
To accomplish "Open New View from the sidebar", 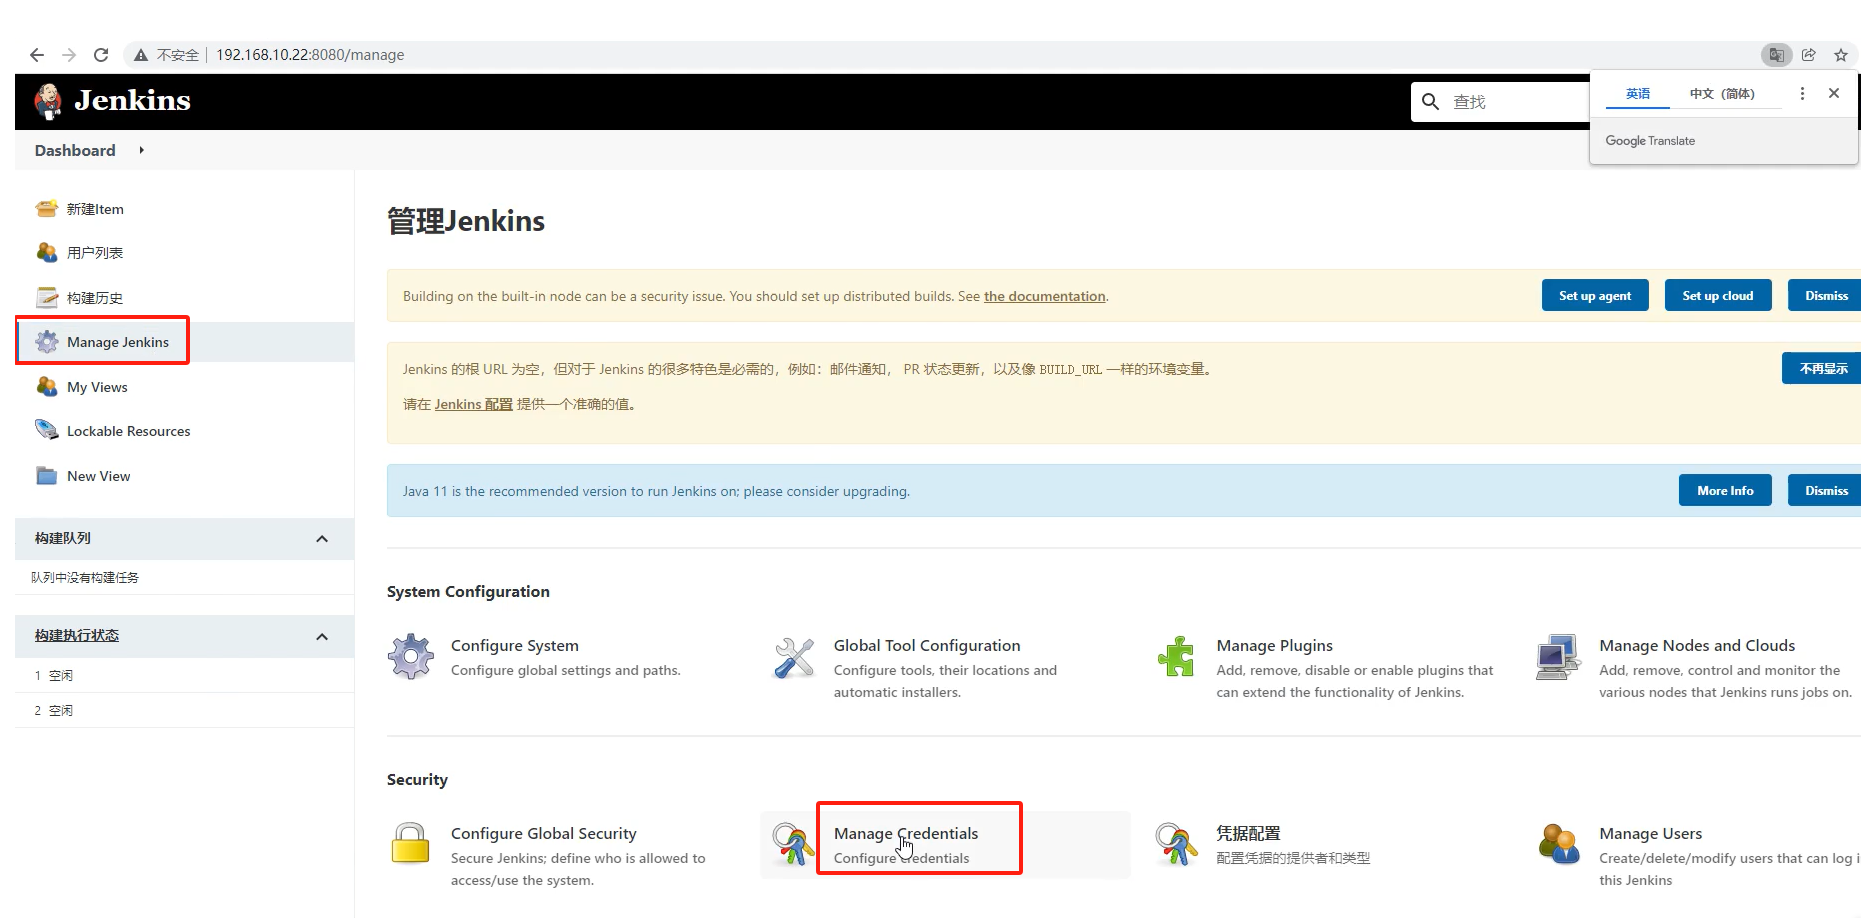I will click(x=99, y=476).
